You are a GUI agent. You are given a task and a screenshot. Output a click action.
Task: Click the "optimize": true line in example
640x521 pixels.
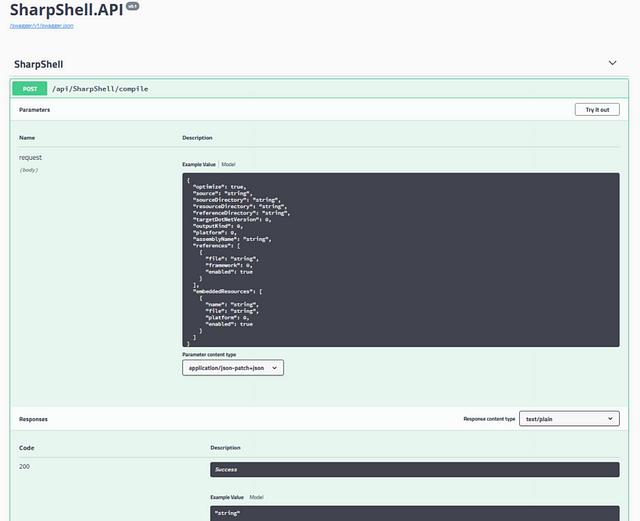[x=220, y=187]
